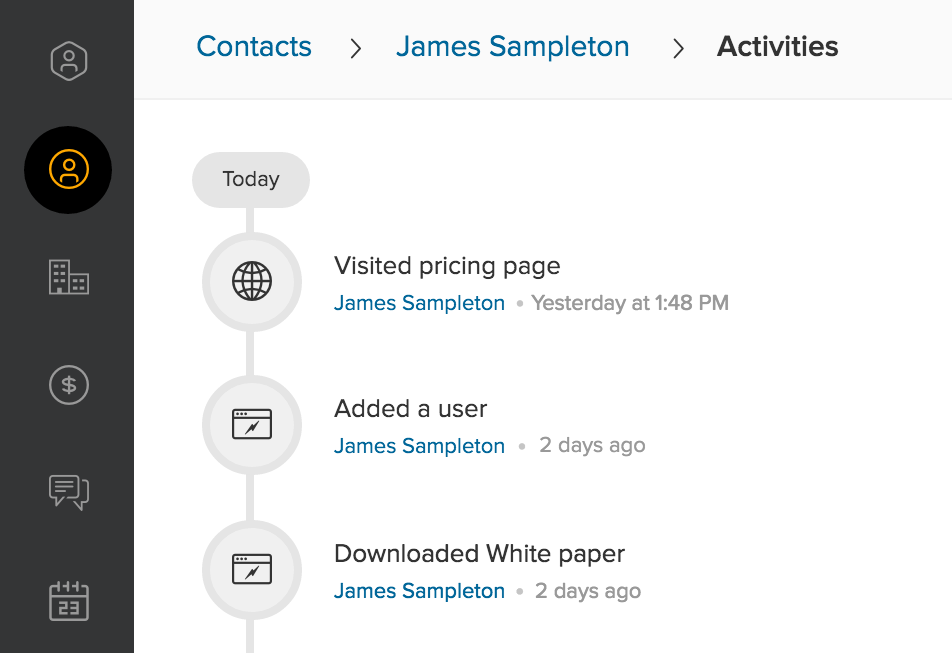Open James Sampleton breadcrumb link
Viewport: 952px width, 653px height.
[512, 47]
